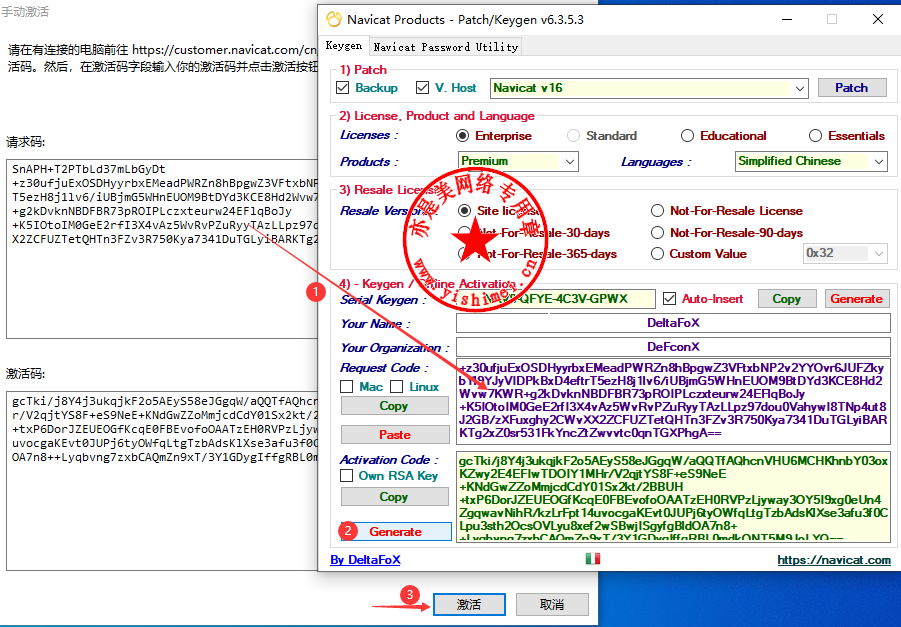Select the Educational license radio button

(687, 136)
